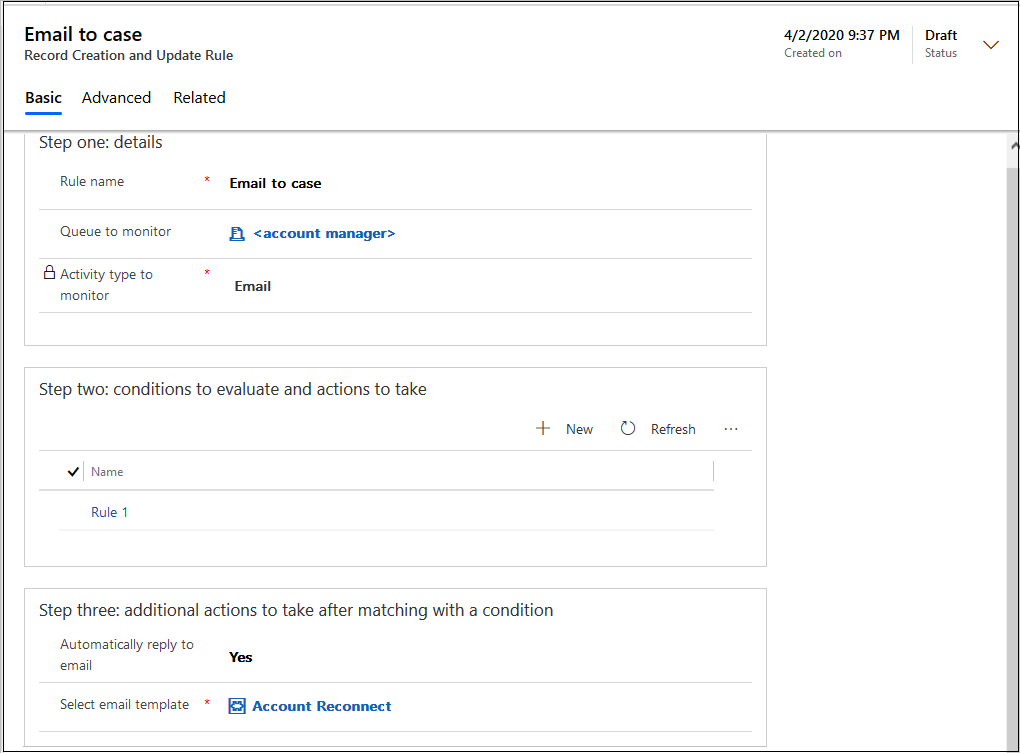Screen dimensions: 1020x753
Task: Click the Rule name field Email to case
Action: [x=275, y=183]
